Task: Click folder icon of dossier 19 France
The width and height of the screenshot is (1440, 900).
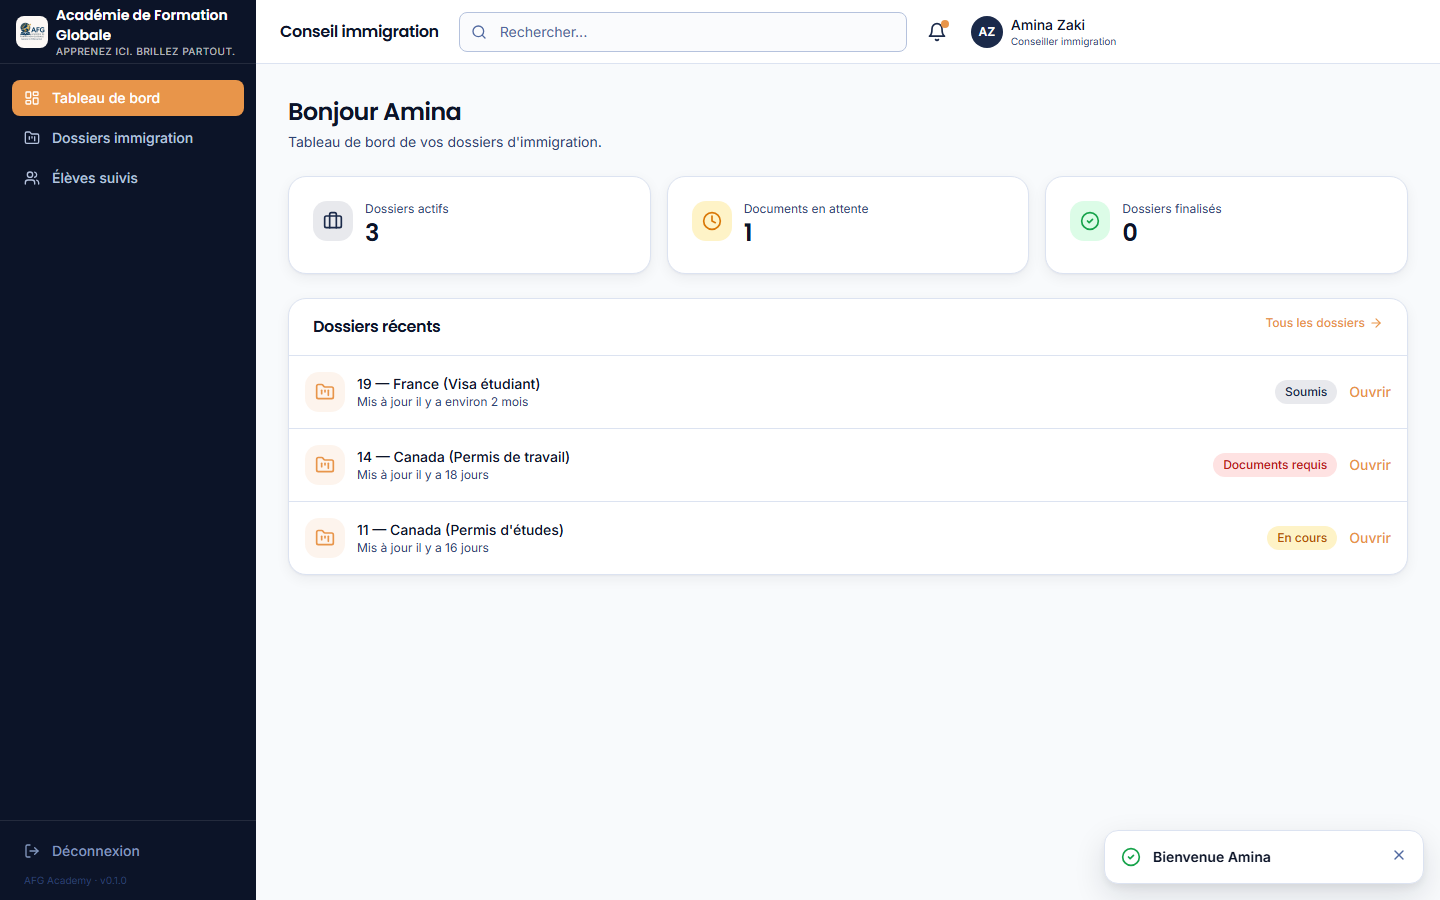Action: click(325, 392)
